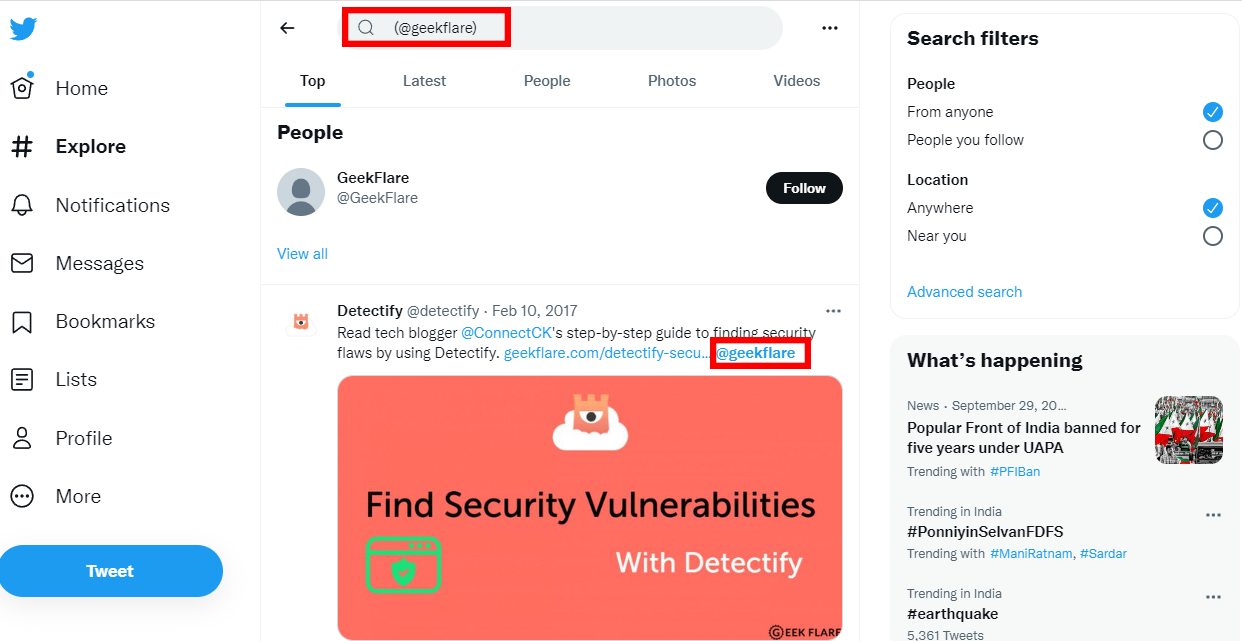
Task: Switch to the Photos tab
Action: click(672, 81)
